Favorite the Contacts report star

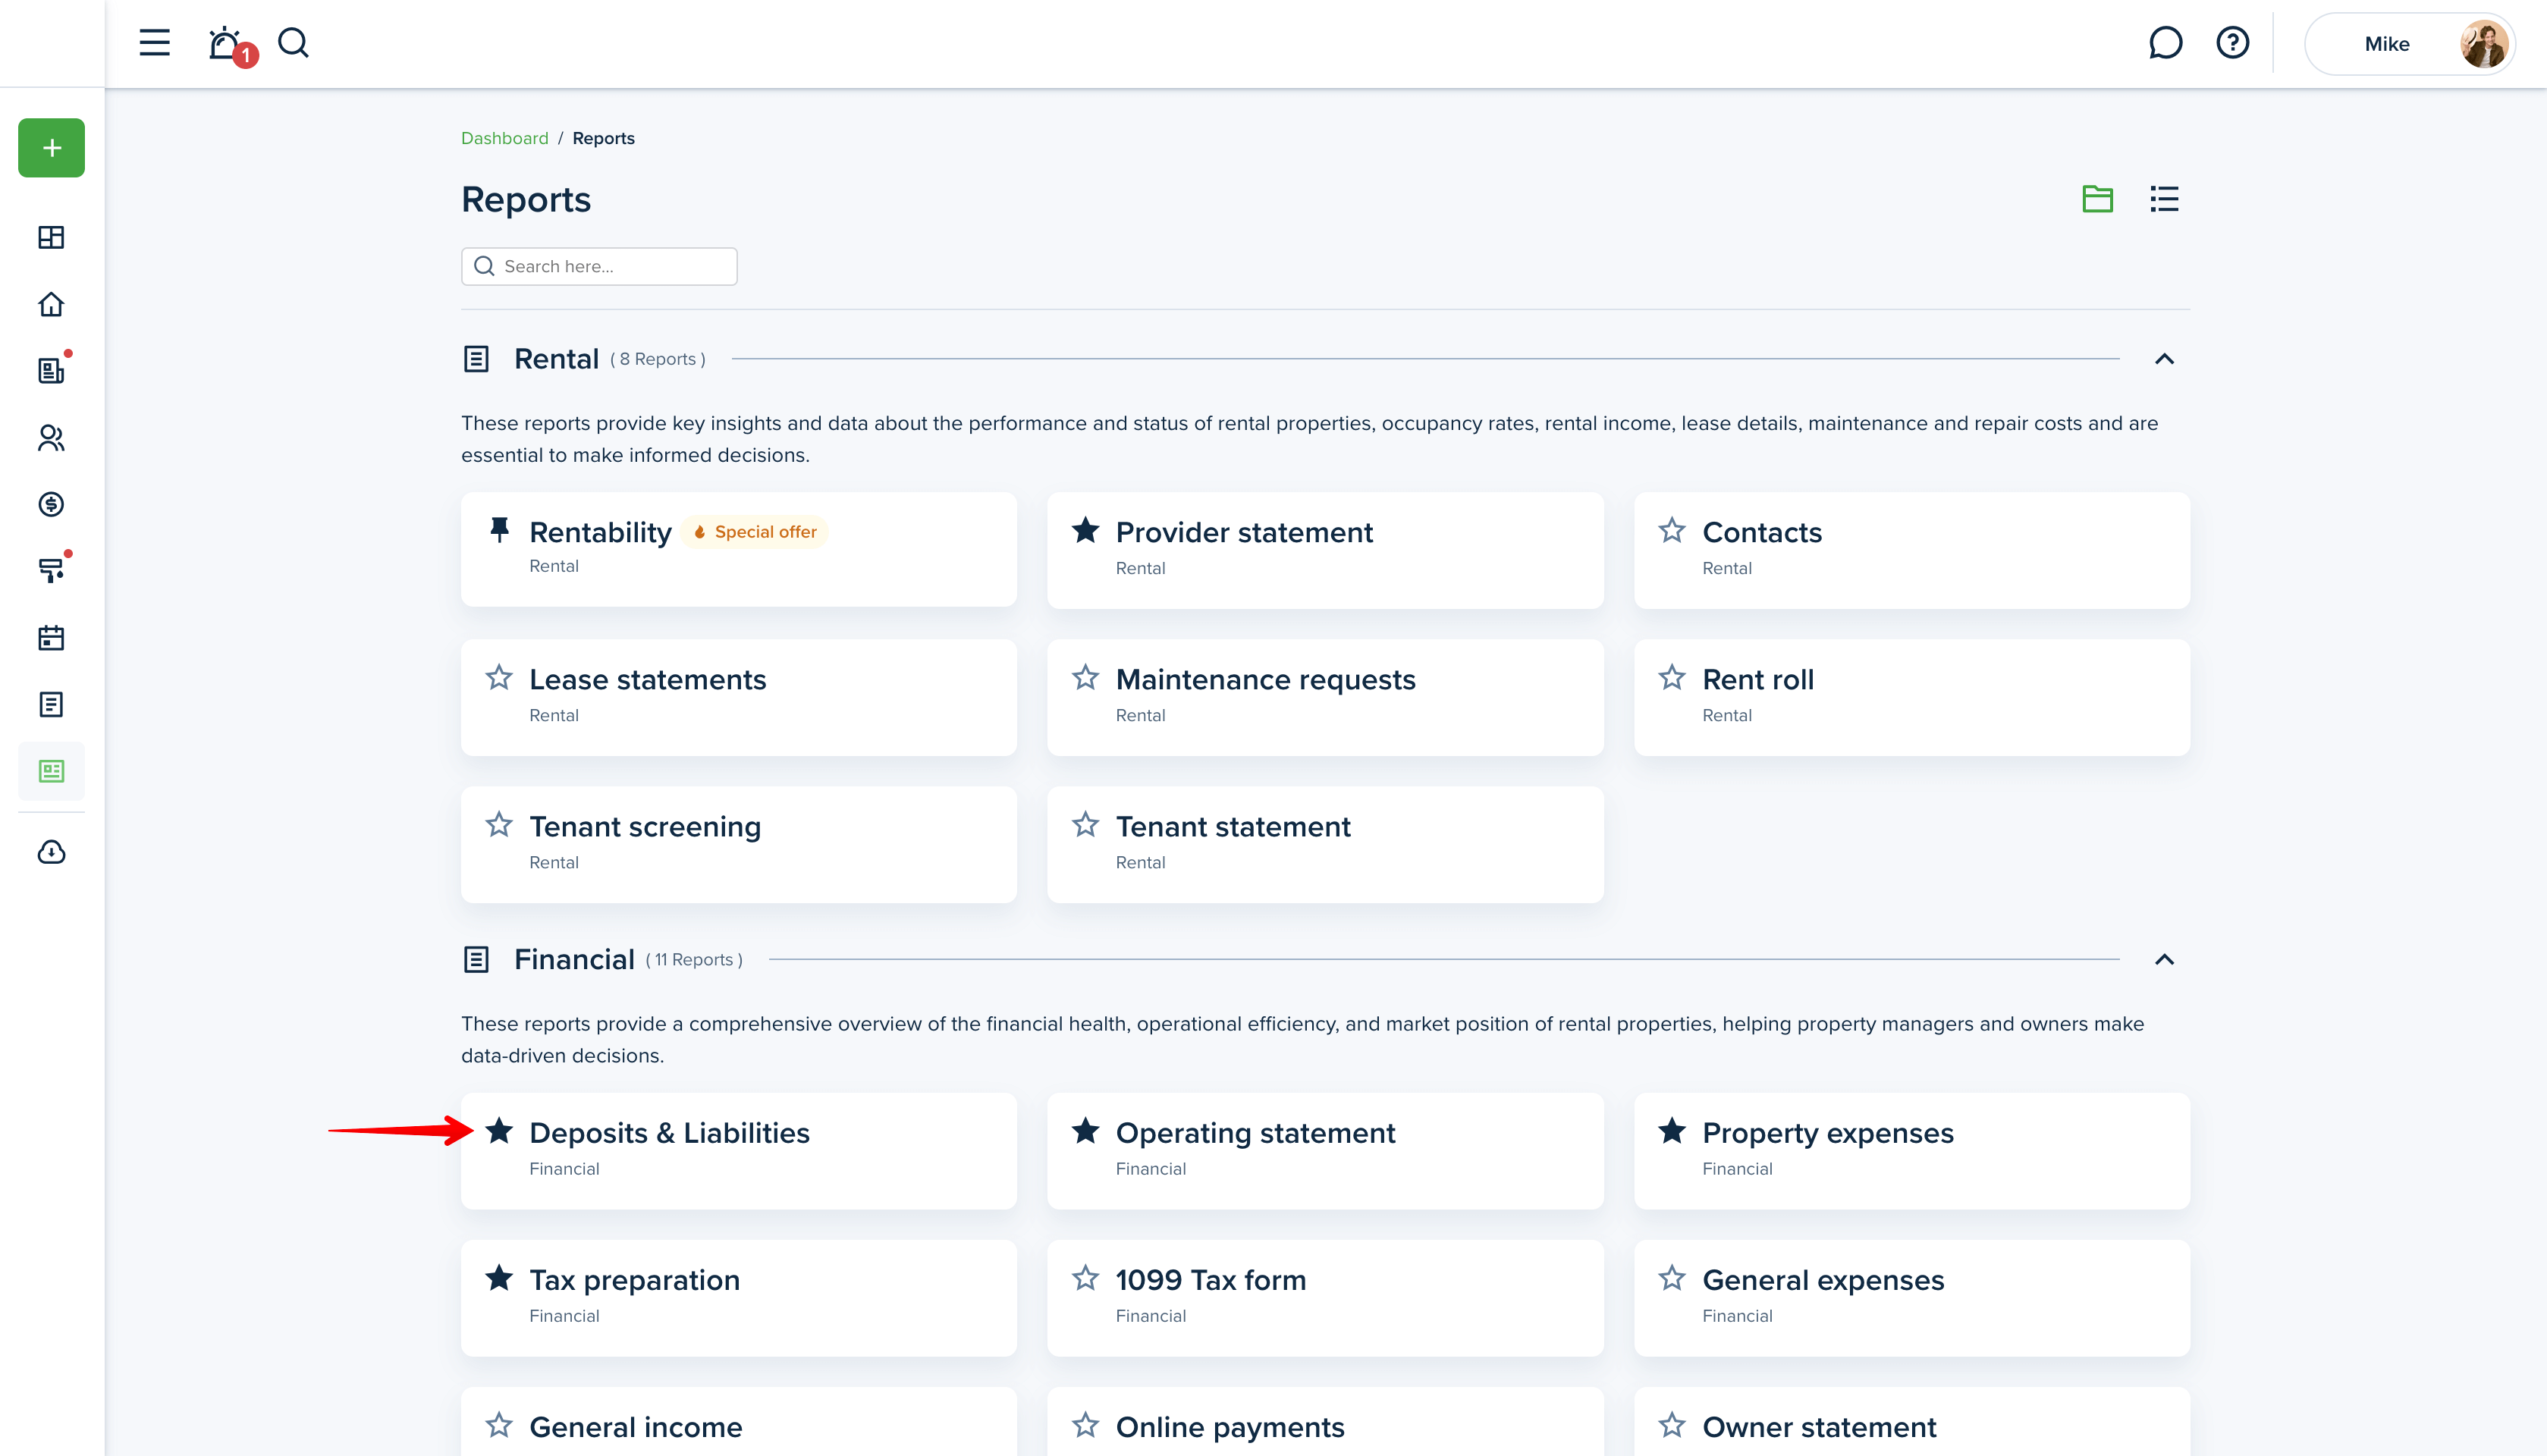pyautogui.click(x=1672, y=530)
